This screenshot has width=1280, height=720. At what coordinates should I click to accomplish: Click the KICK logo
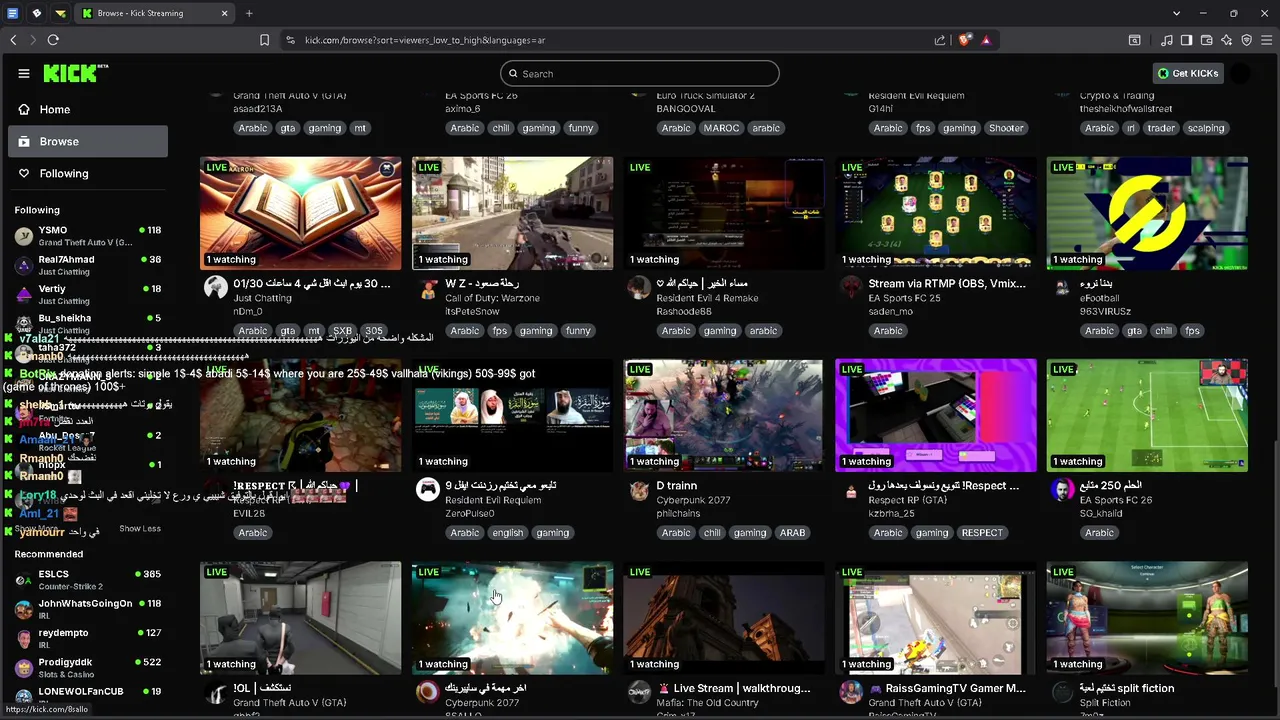76,73
